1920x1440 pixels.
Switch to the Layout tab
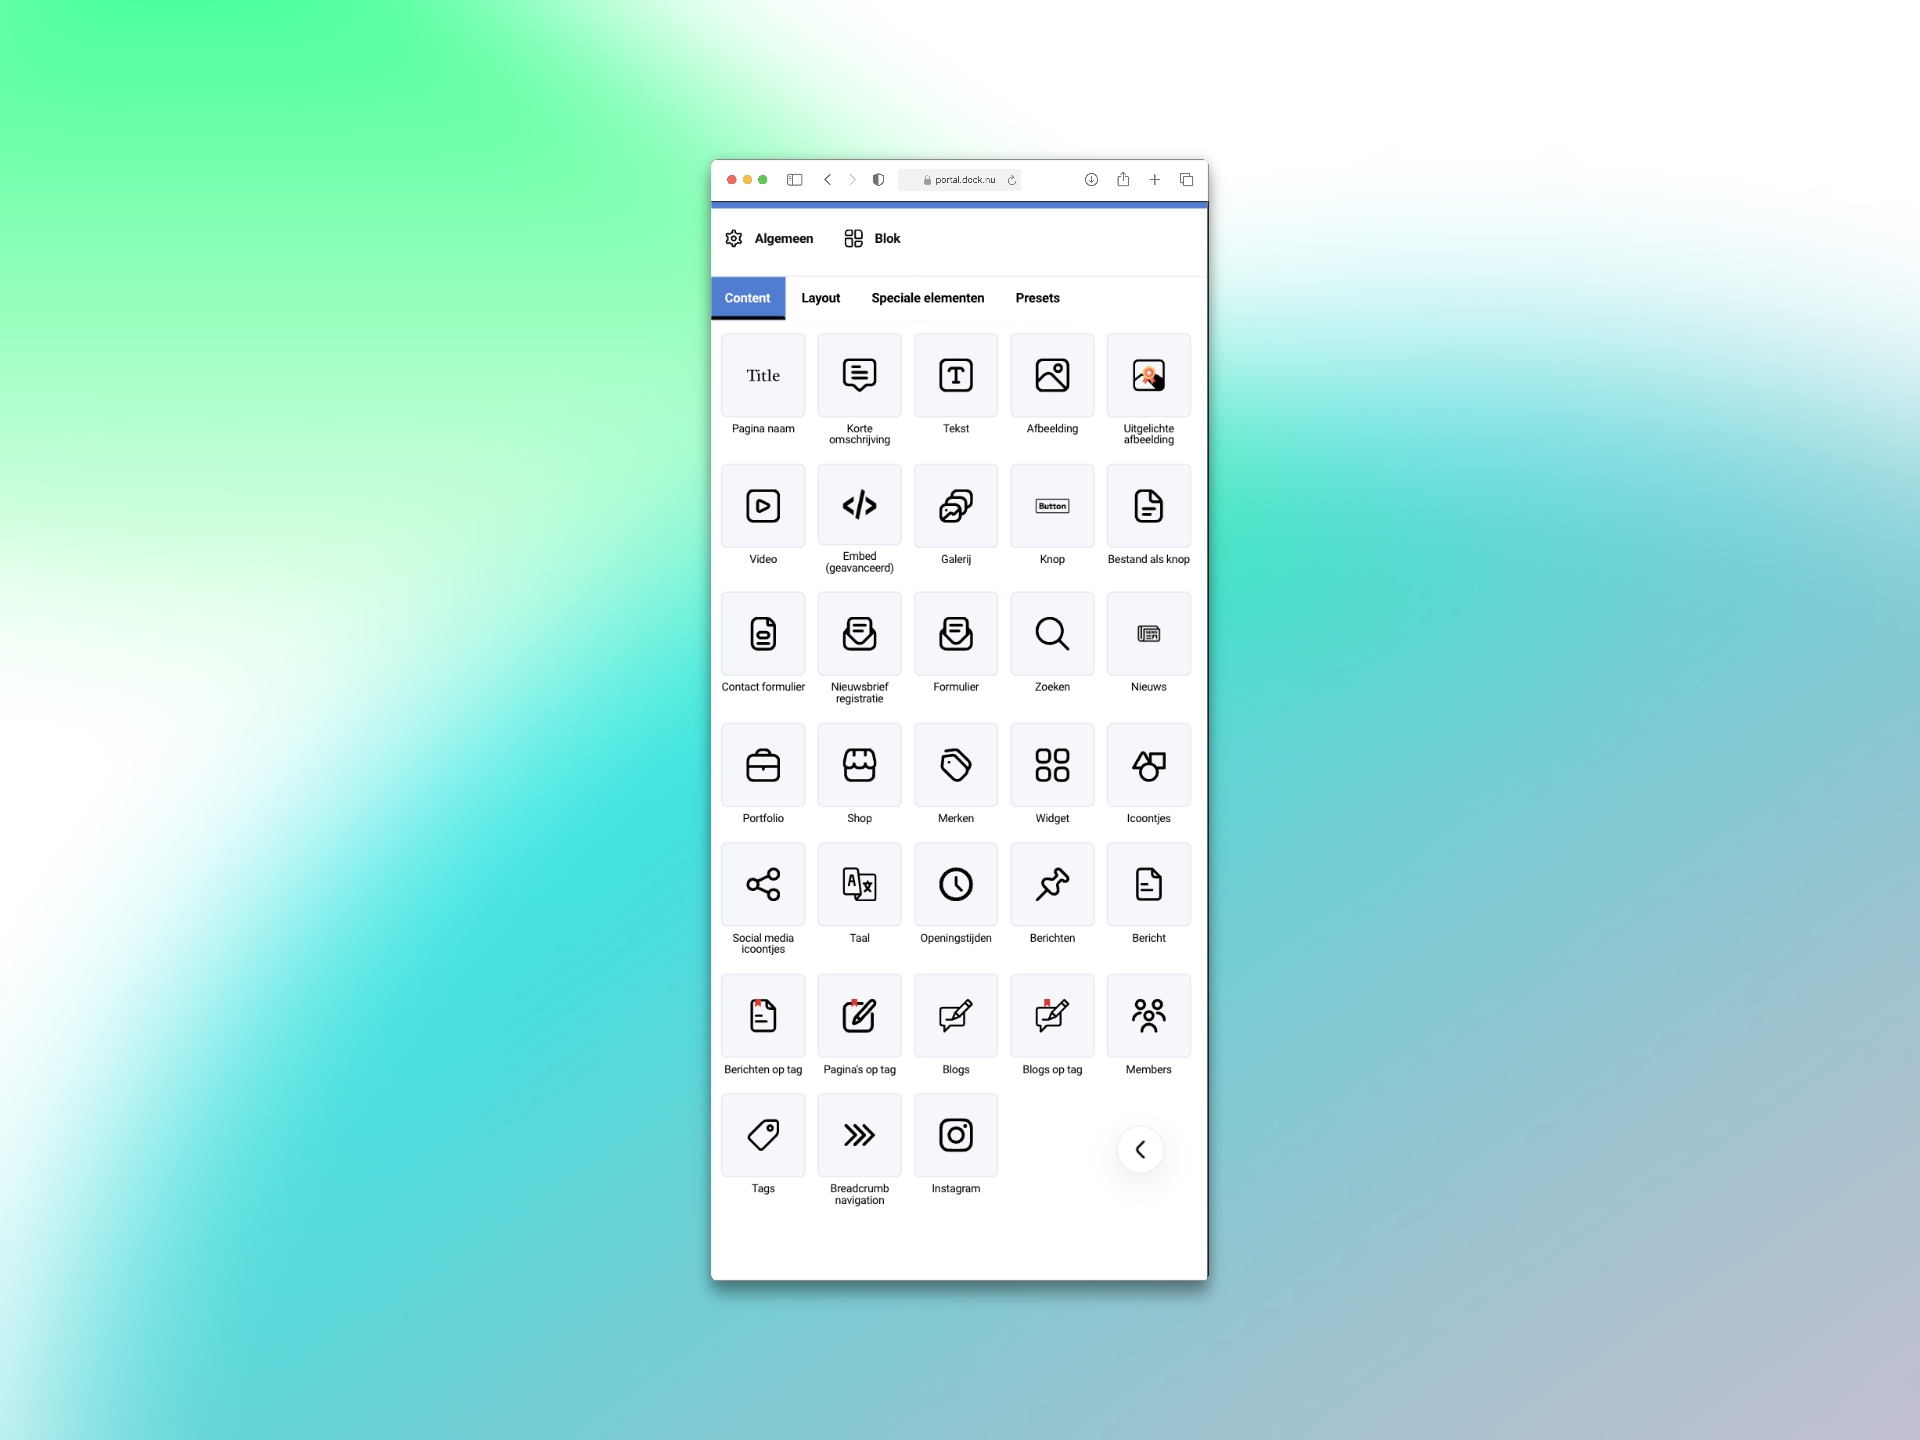[x=820, y=298]
